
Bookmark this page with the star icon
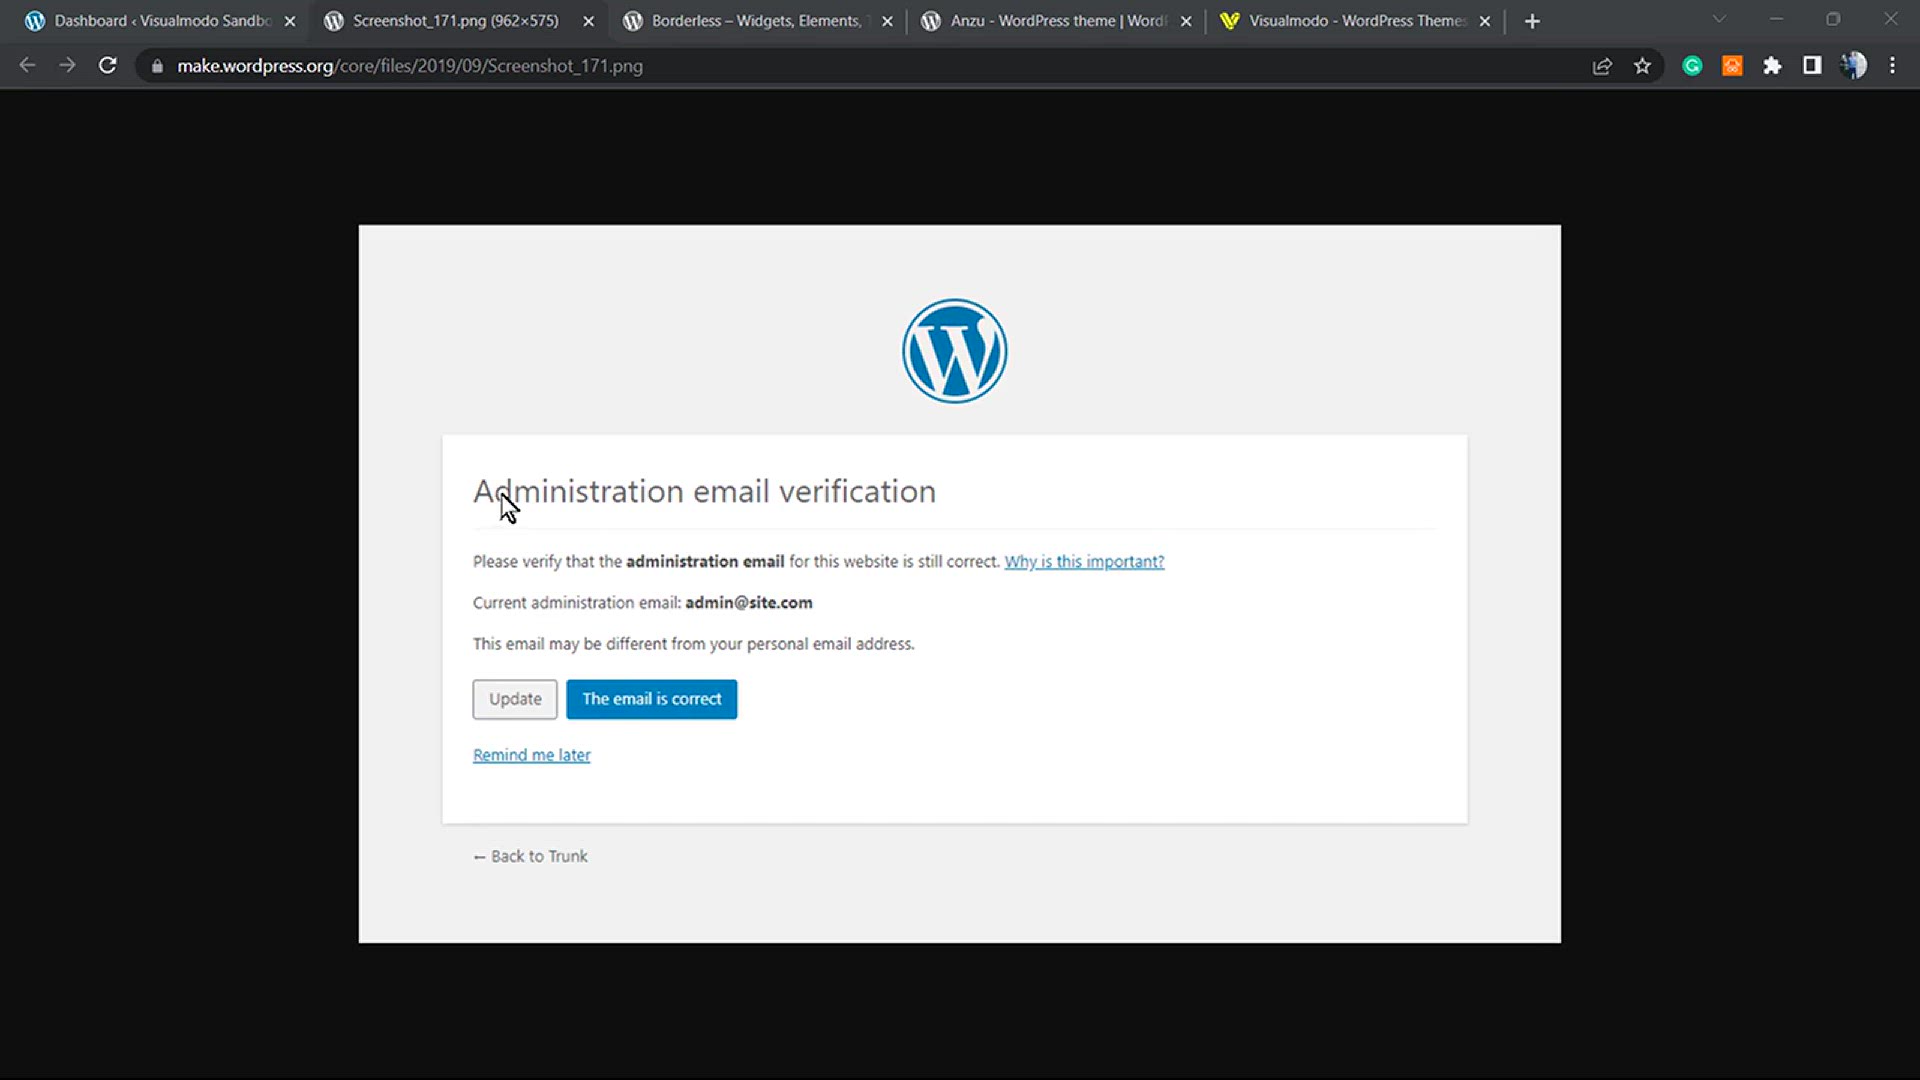coord(1642,66)
